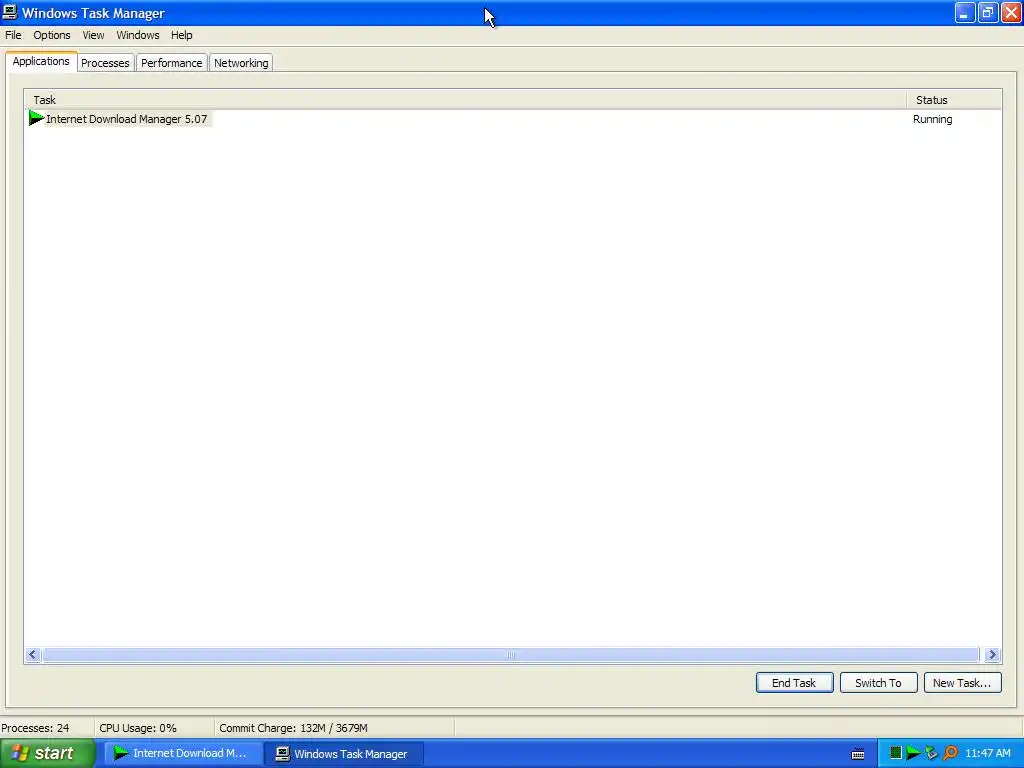
Task: Click the left arrow of horizontal scrollbar
Action: 33,654
